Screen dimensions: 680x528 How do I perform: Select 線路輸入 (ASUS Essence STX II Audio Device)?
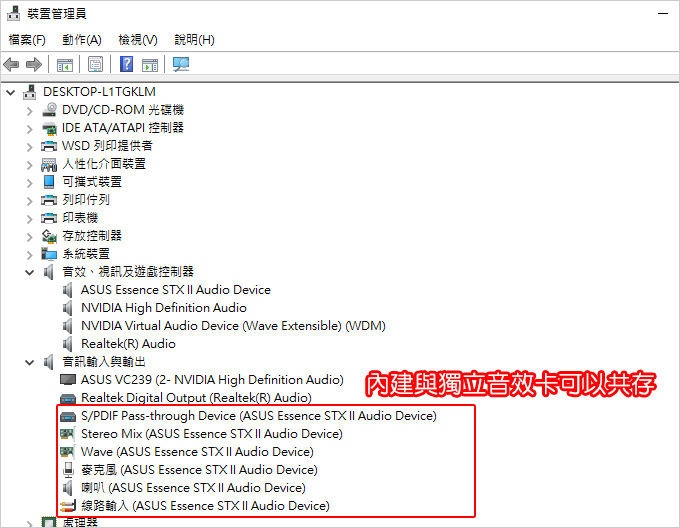pos(206,506)
